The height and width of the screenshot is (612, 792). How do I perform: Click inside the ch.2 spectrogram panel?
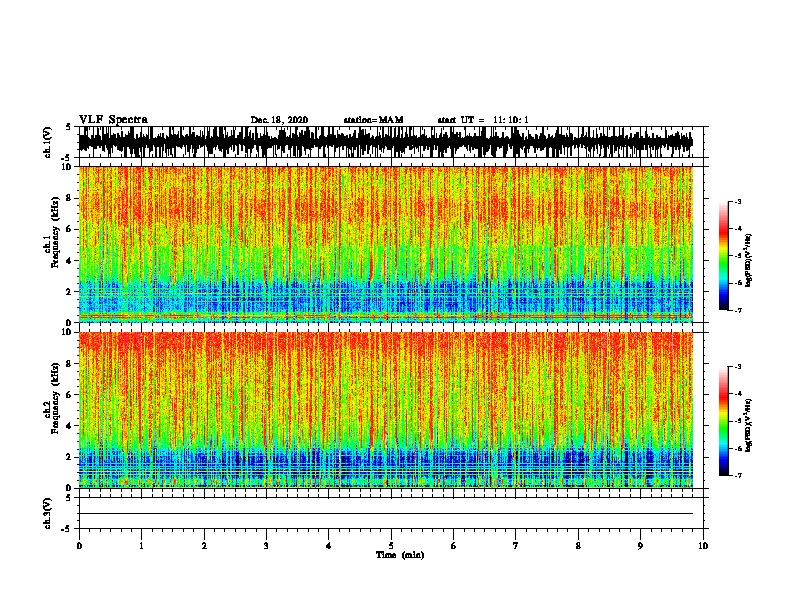(x=386, y=410)
